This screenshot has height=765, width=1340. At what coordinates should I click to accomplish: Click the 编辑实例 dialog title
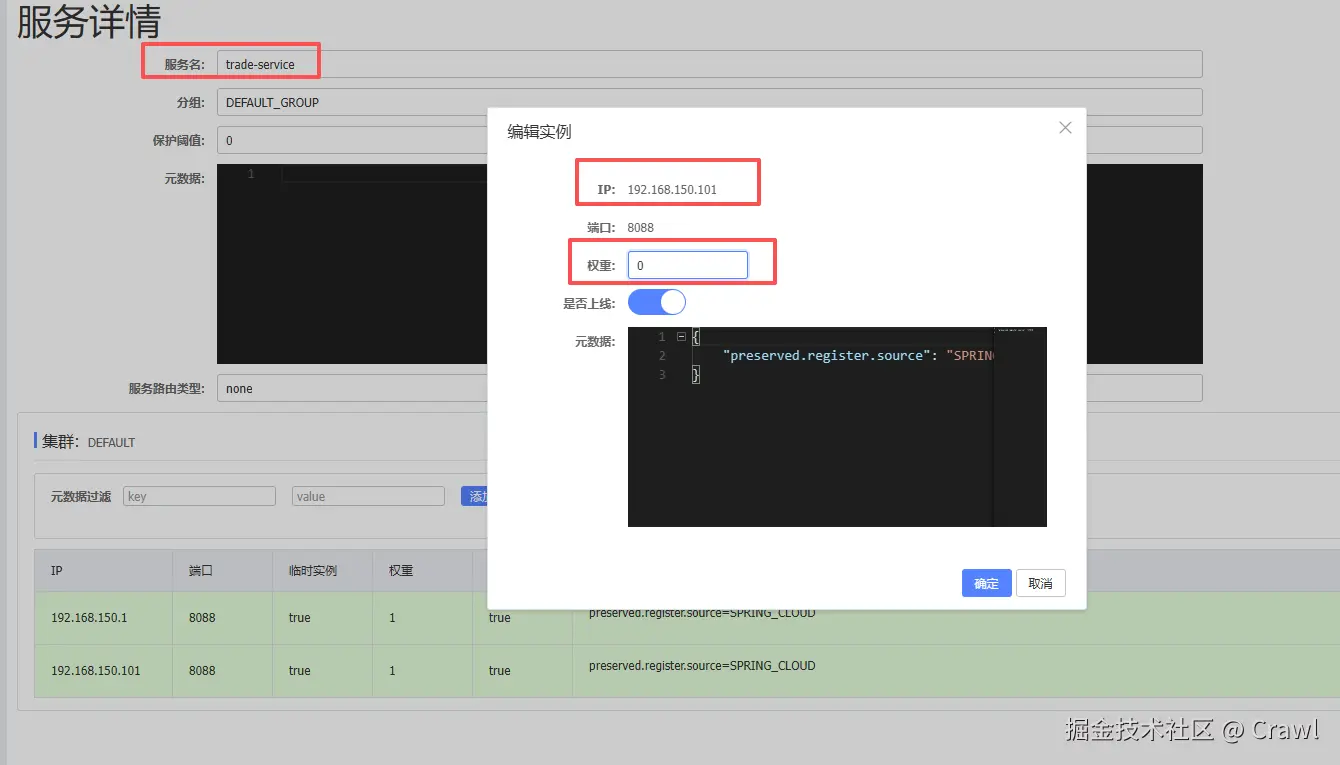[x=539, y=131]
